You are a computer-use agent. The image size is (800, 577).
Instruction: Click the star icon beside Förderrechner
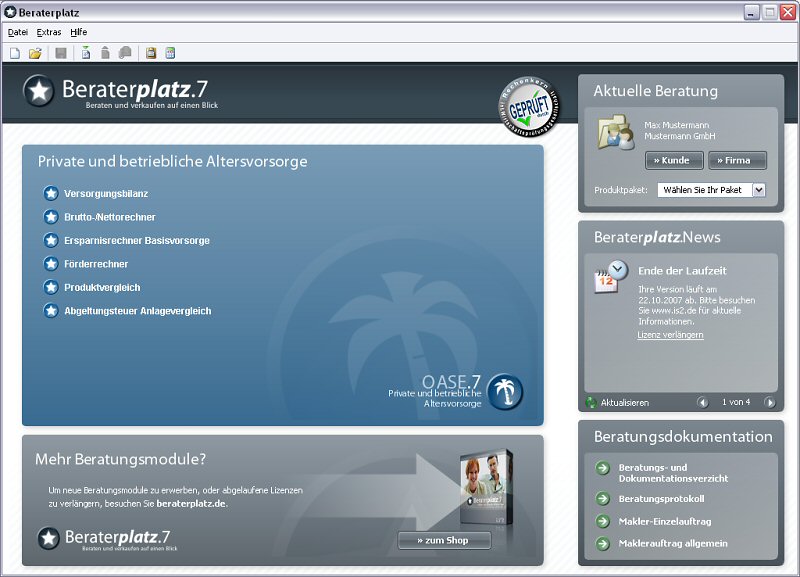(x=51, y=264)
